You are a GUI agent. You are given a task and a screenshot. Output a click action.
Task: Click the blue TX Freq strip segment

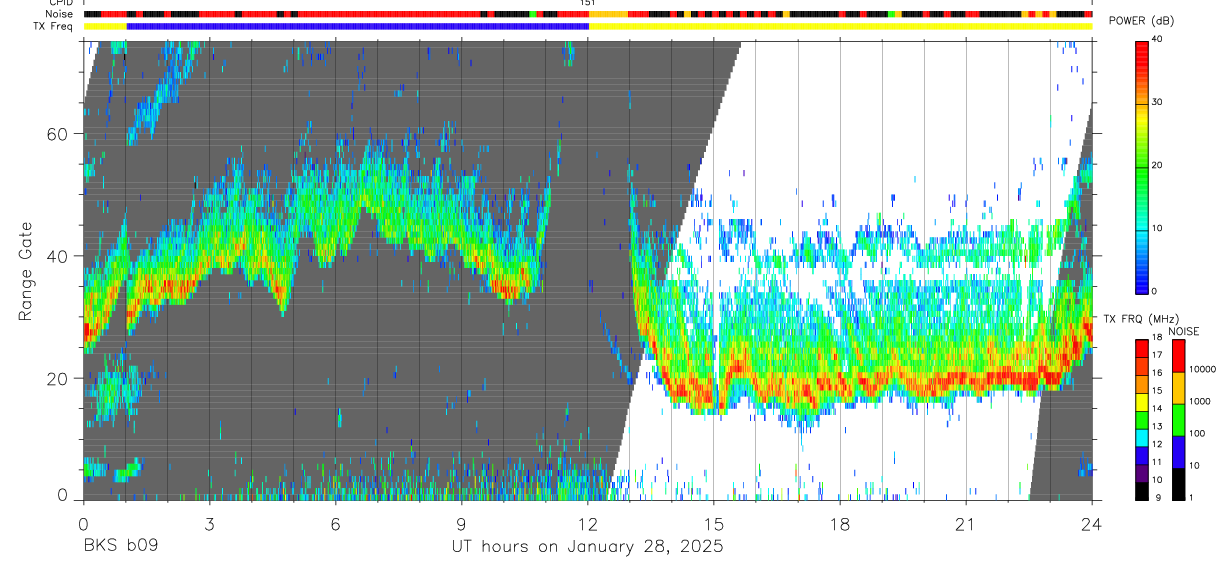(x=358, y=26)
